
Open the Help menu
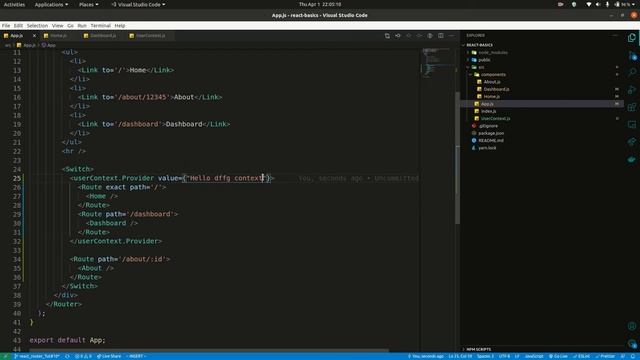[x=120, y=25]
